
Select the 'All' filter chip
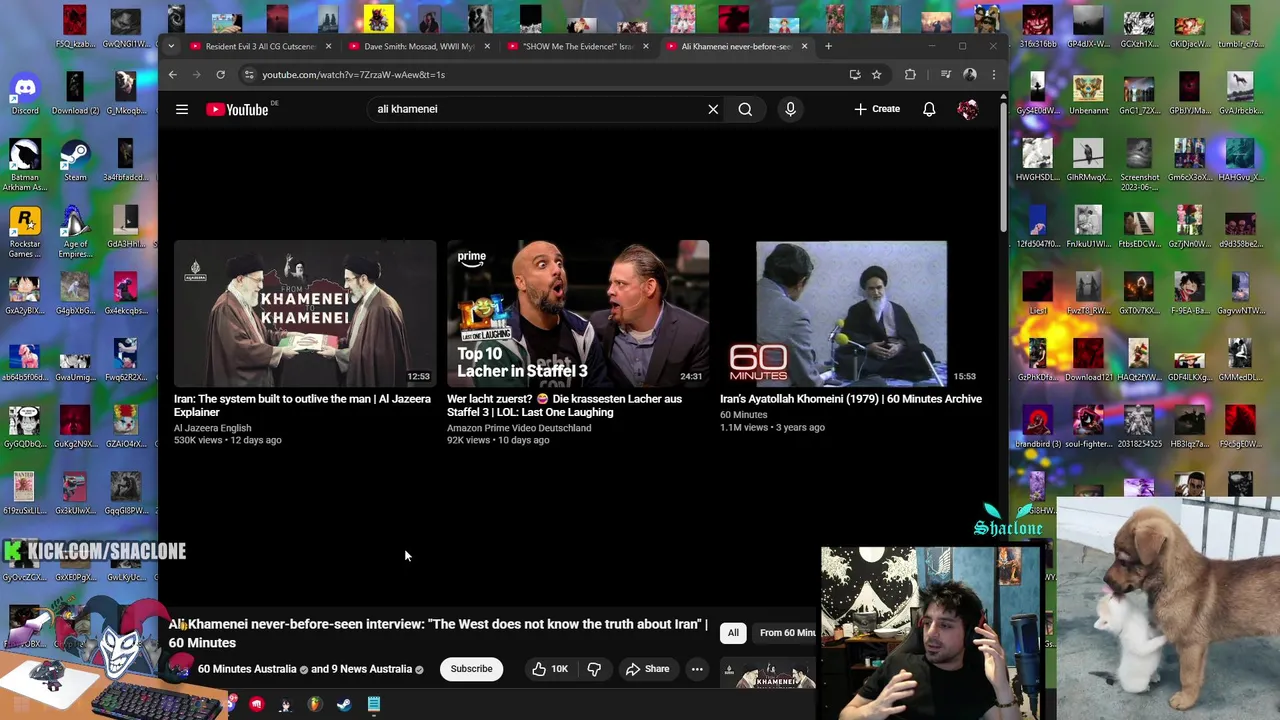[733, 633]
